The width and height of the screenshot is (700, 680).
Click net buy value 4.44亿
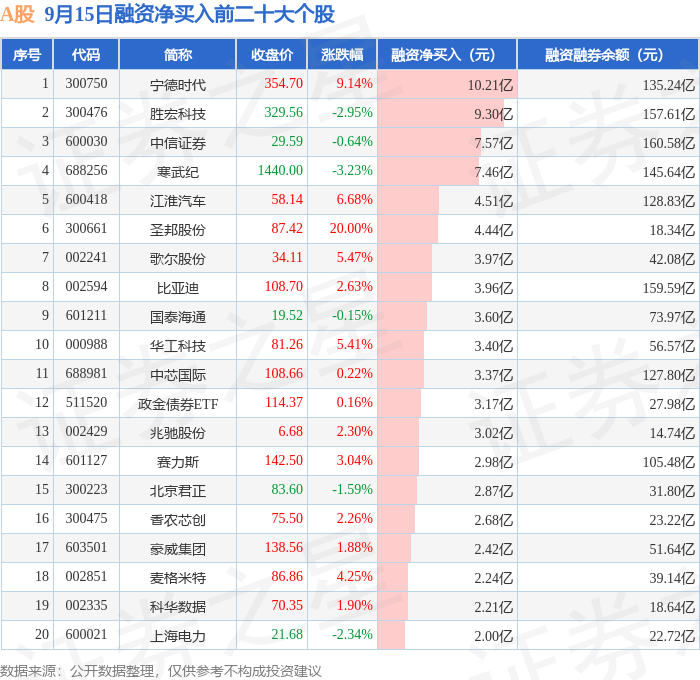[x=494, y=230]
